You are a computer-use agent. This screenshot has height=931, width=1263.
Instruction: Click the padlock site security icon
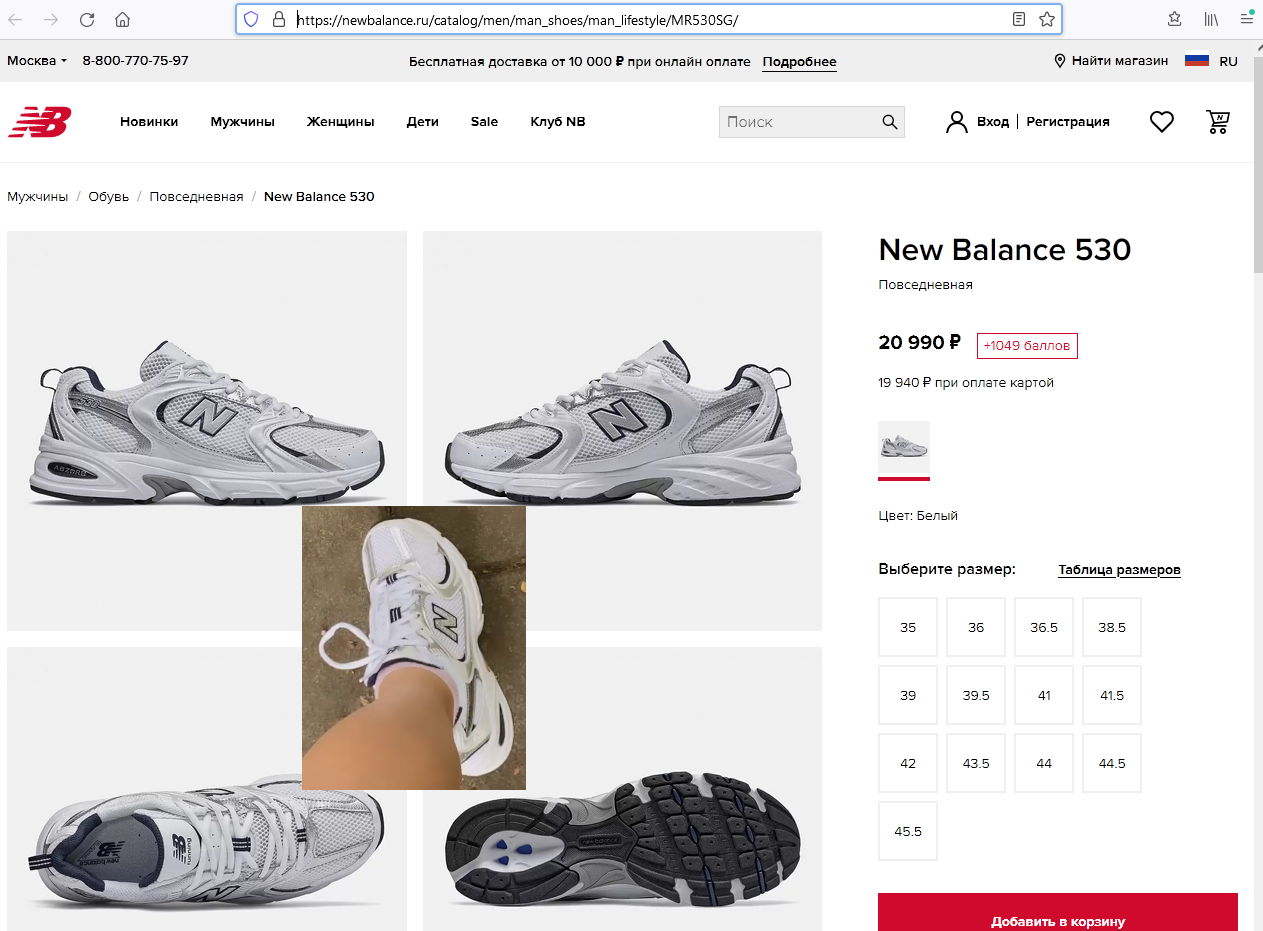279,19
